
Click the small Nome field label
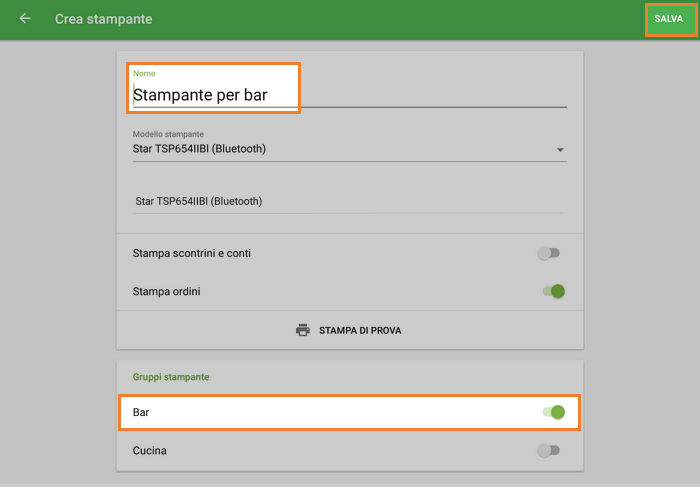(x=144, y=73)
